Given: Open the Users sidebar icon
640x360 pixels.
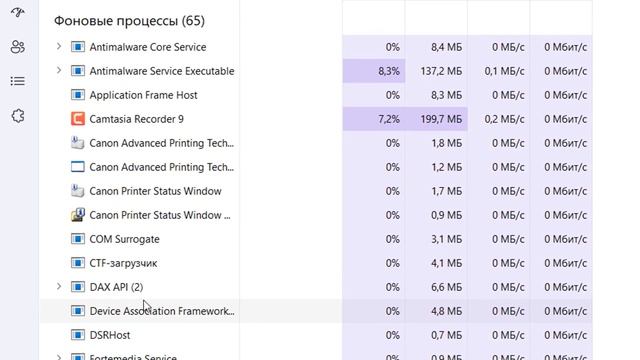Looking at the screenshot, I should point(18,47).
